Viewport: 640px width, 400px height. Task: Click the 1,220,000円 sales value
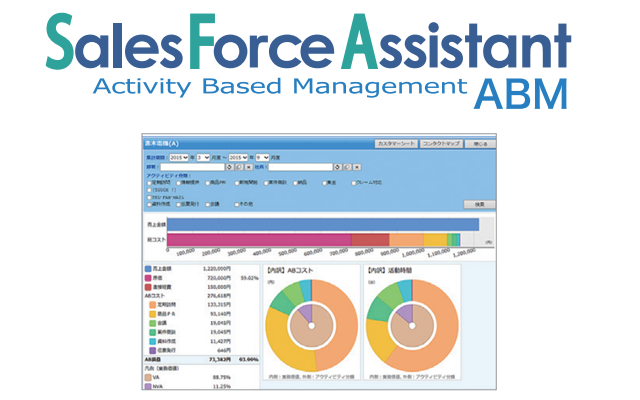tap(217, 269)
